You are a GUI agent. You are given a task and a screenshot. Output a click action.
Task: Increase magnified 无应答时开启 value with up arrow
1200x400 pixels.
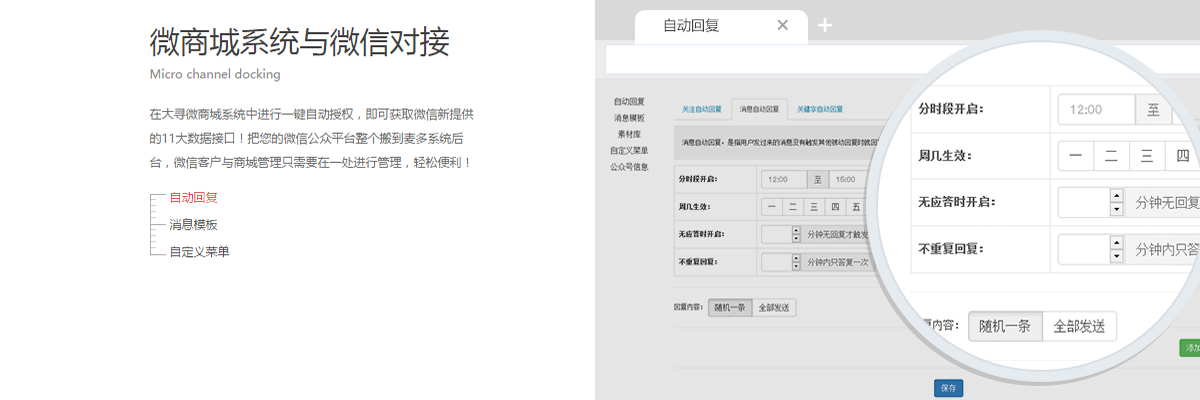coord(1117,196)
